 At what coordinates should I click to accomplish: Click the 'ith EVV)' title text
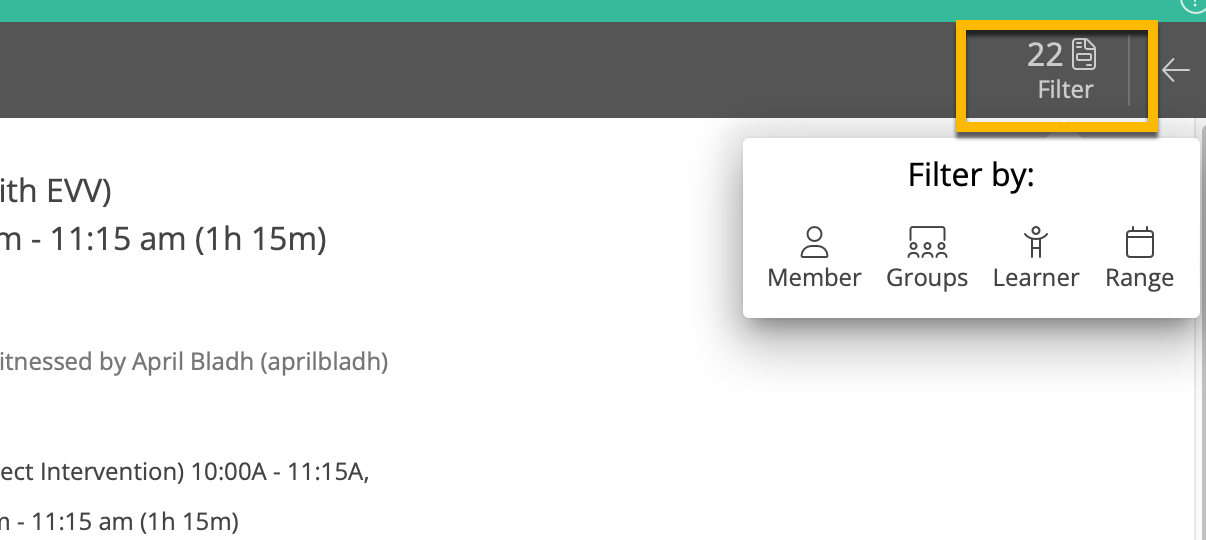click(55, 189)
